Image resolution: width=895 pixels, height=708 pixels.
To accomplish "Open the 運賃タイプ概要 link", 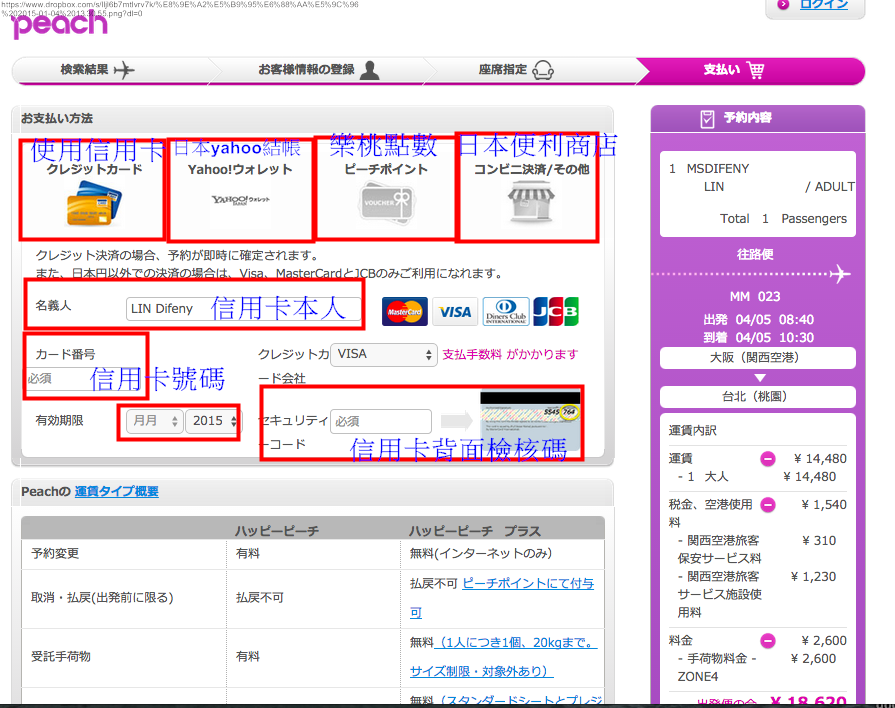I will pyautogui.click(x=116, y=492).
